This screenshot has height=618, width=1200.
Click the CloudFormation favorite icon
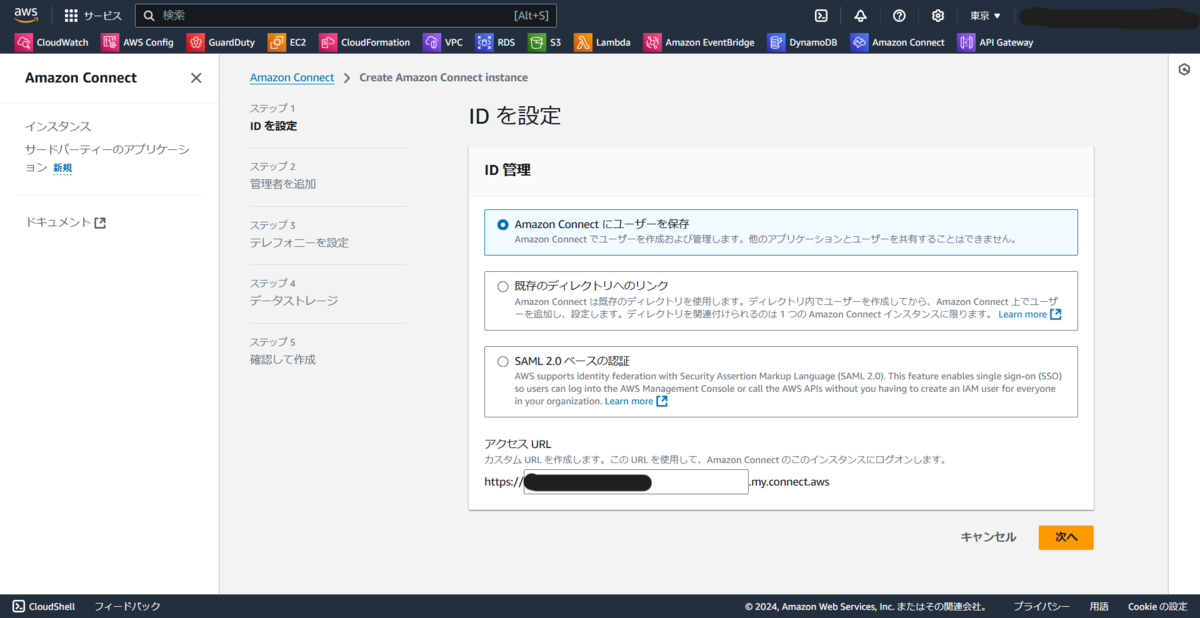tap(327, 42)
